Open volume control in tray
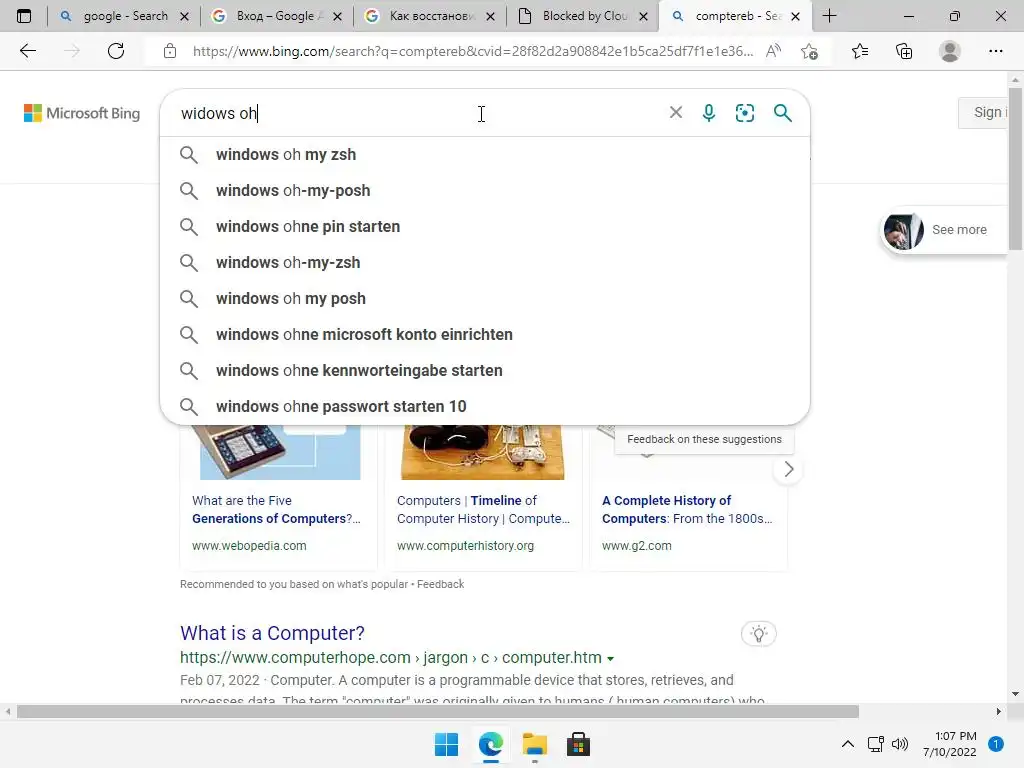Image resolution: width=1024 pixels, height=768 pixels. pyautogui.click(x=900, y=744)
